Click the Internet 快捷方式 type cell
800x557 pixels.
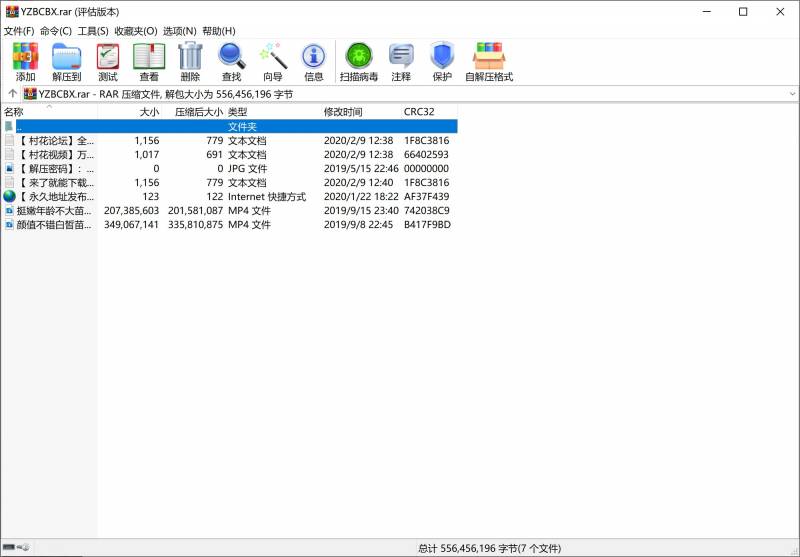(x=267, y=196)
